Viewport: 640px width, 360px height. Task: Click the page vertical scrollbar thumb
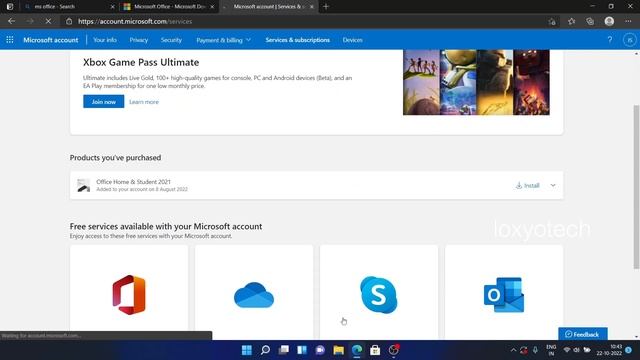tap(636, 187)
